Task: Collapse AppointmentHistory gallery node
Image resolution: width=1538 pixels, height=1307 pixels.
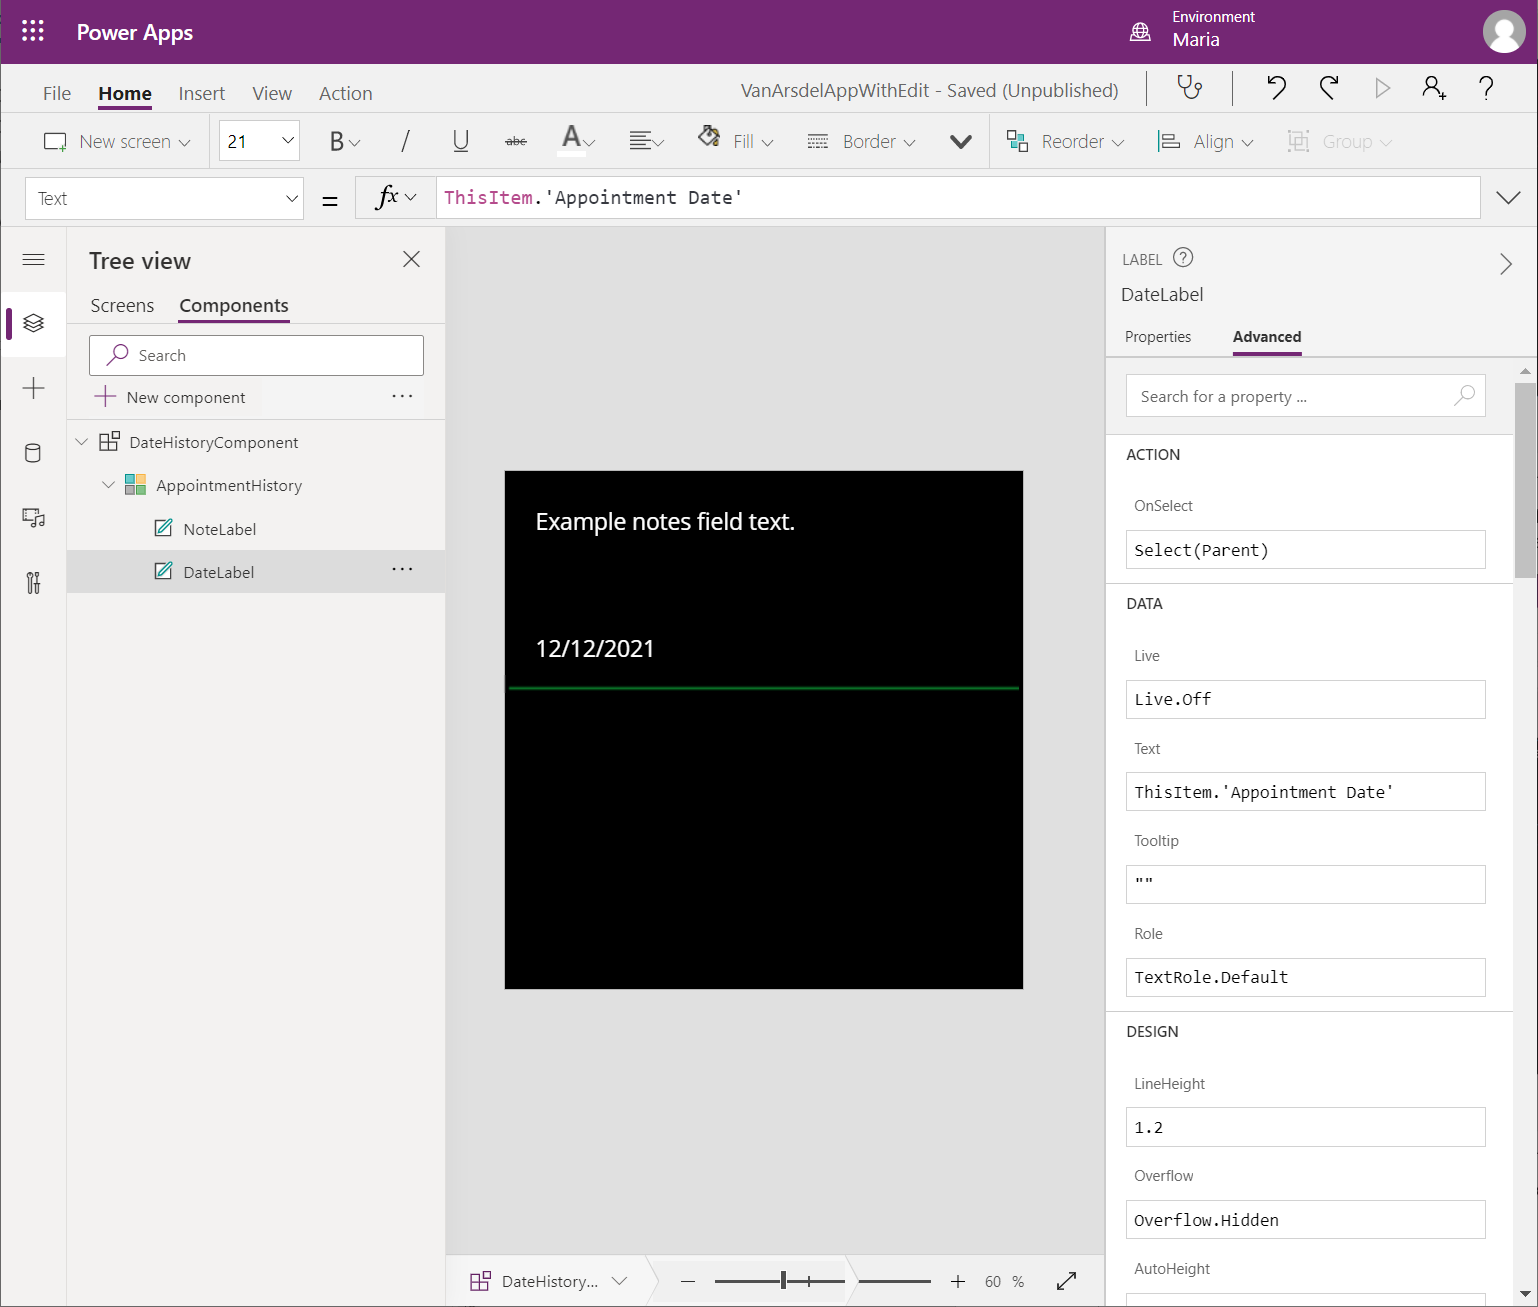Action: point(109,485)
